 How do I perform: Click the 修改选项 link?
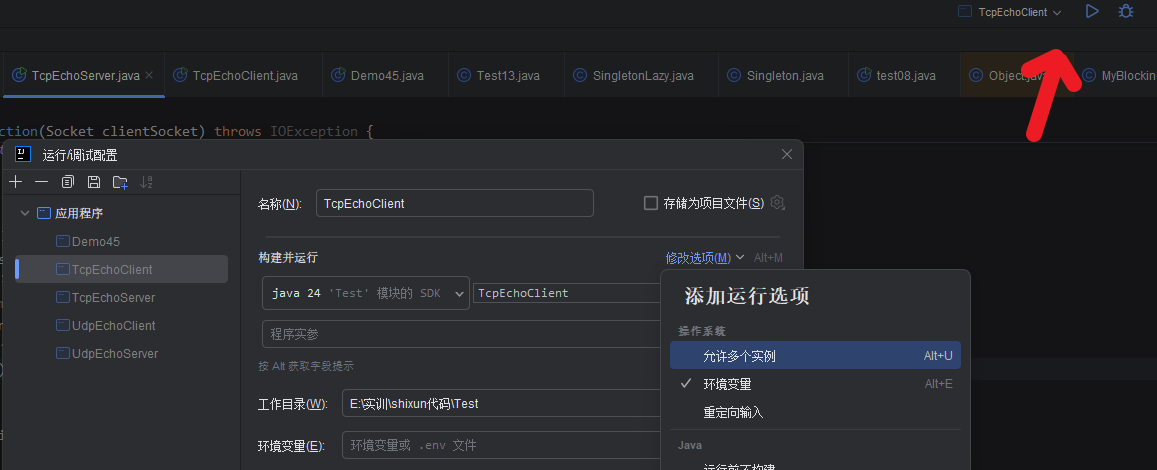pyautogui.click(x=698, y=258)
